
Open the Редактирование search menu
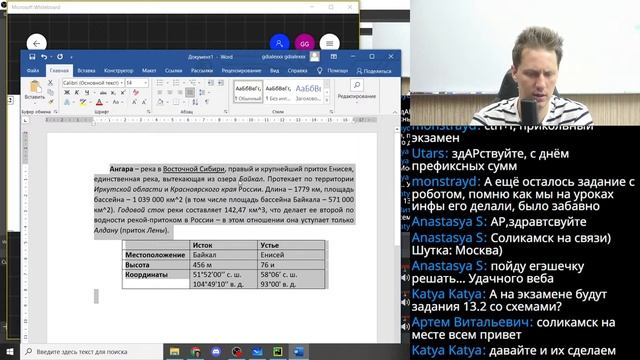(356, 91)
